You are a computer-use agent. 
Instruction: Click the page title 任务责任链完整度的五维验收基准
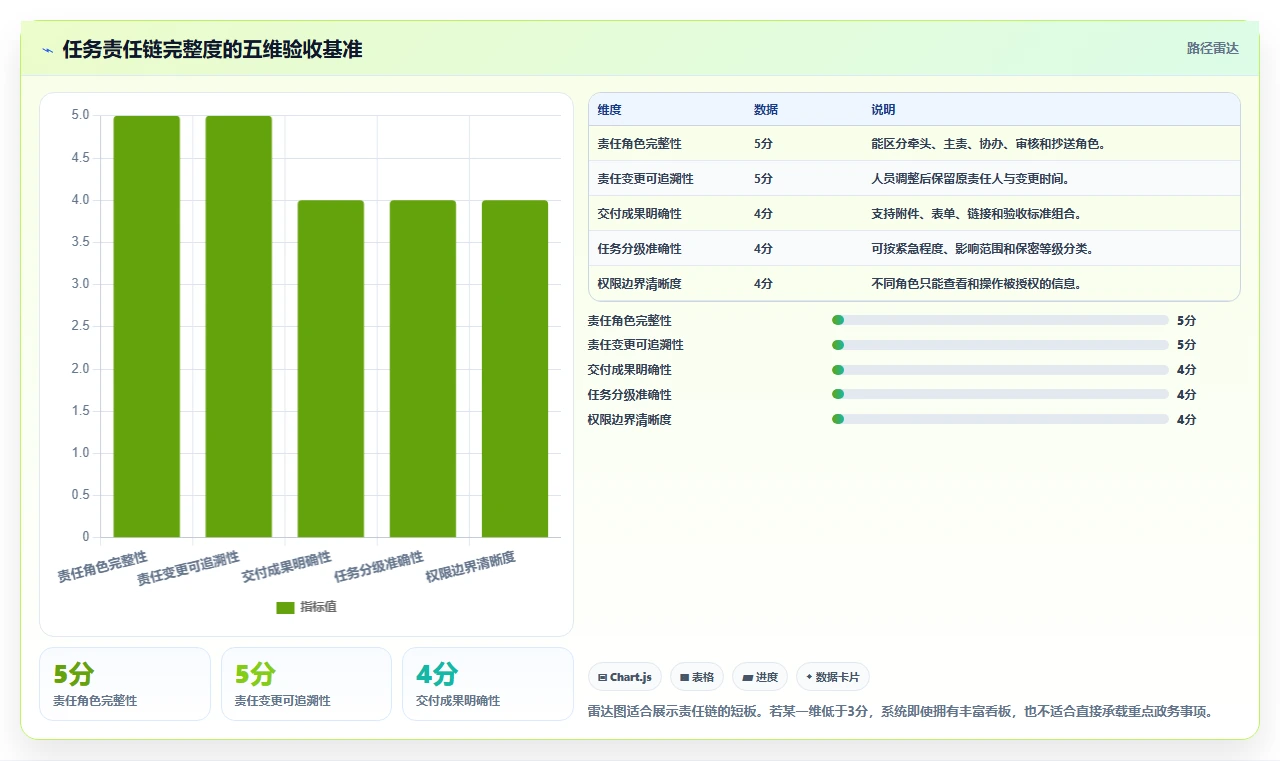[212, 49]
